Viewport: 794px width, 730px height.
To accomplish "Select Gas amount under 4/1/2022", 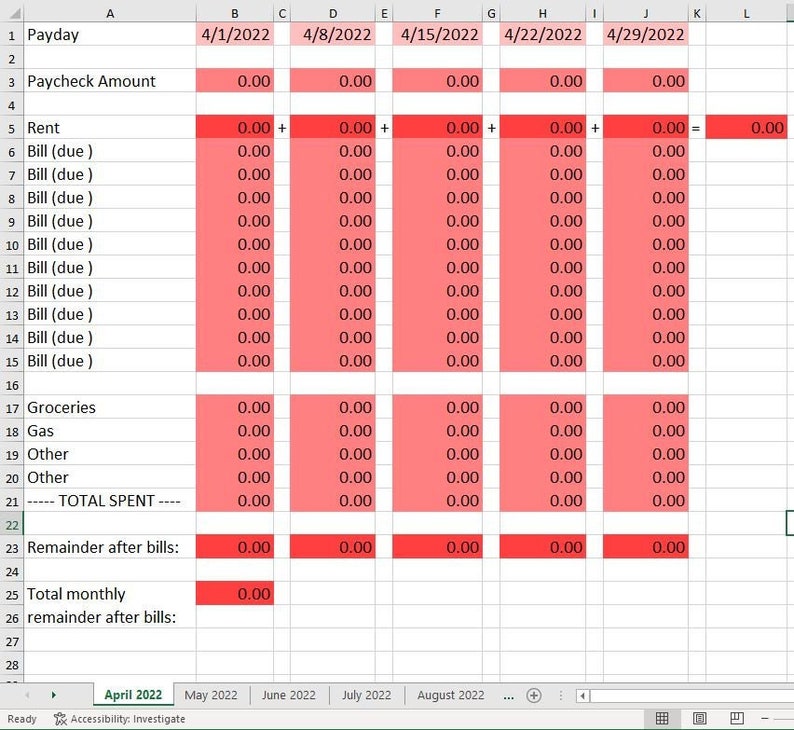I will point(235,430).
